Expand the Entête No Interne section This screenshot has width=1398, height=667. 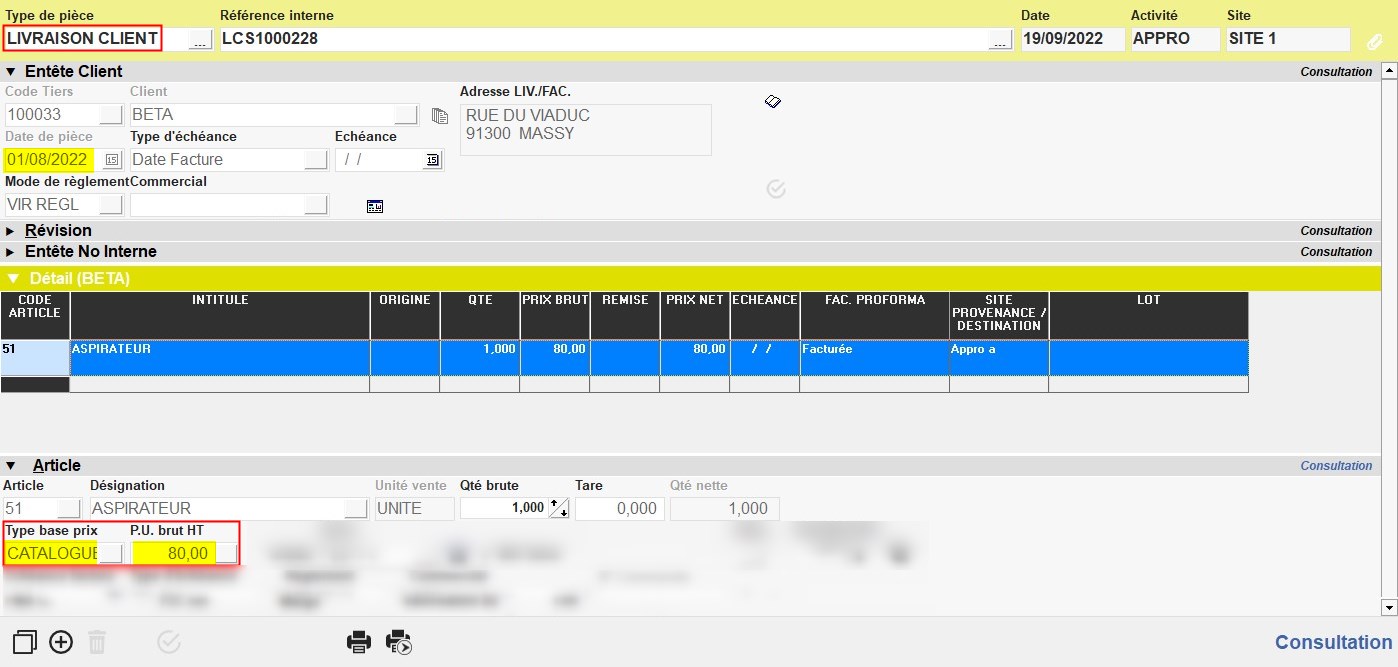pos(11,252)
